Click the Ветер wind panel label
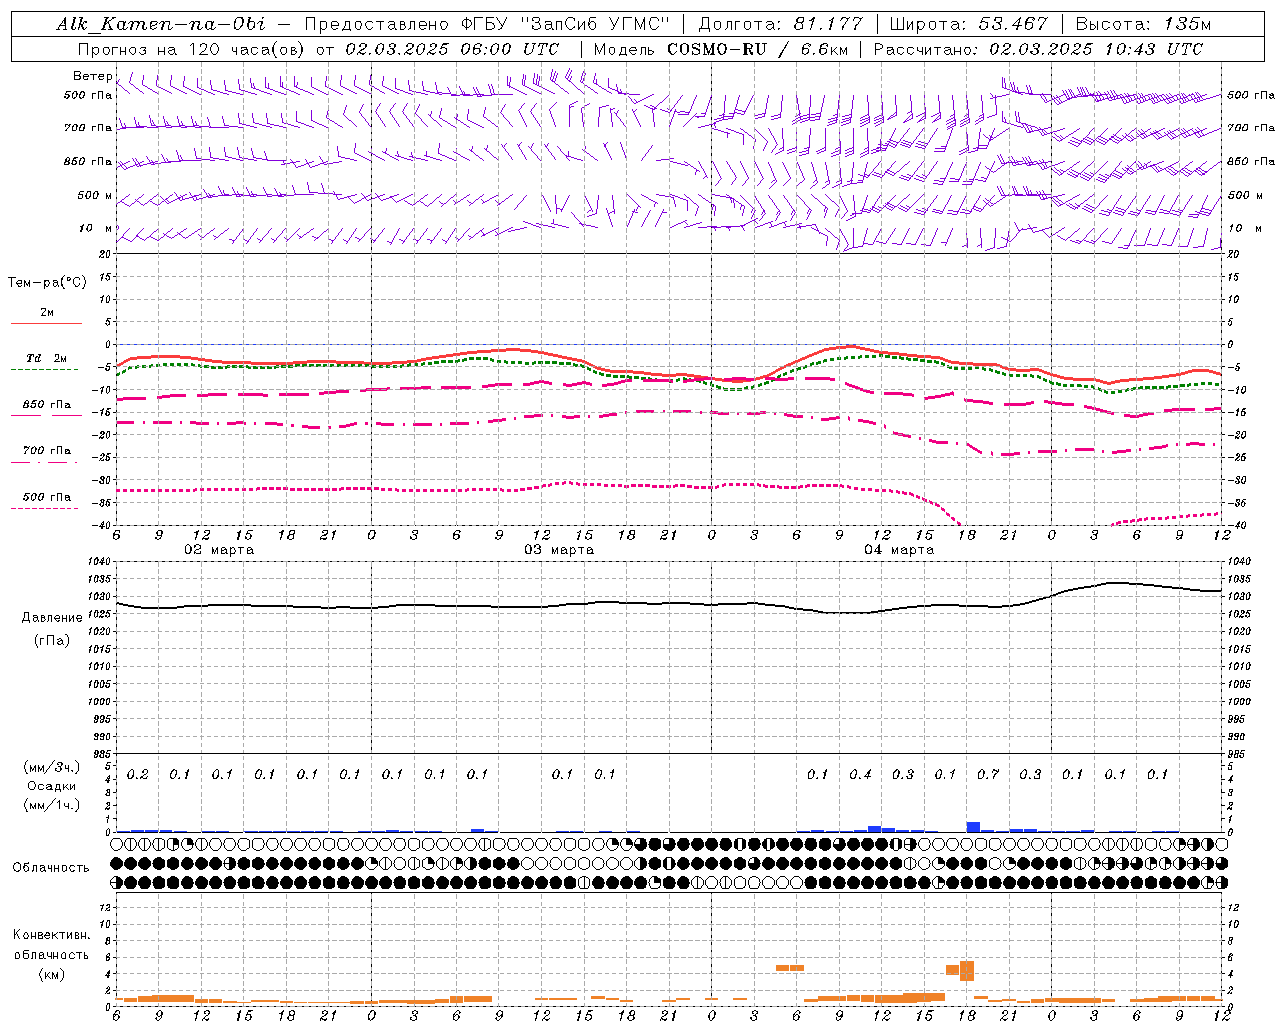Image resolution: width=1280 pixels, height=1024 pixels. point(92,76)
